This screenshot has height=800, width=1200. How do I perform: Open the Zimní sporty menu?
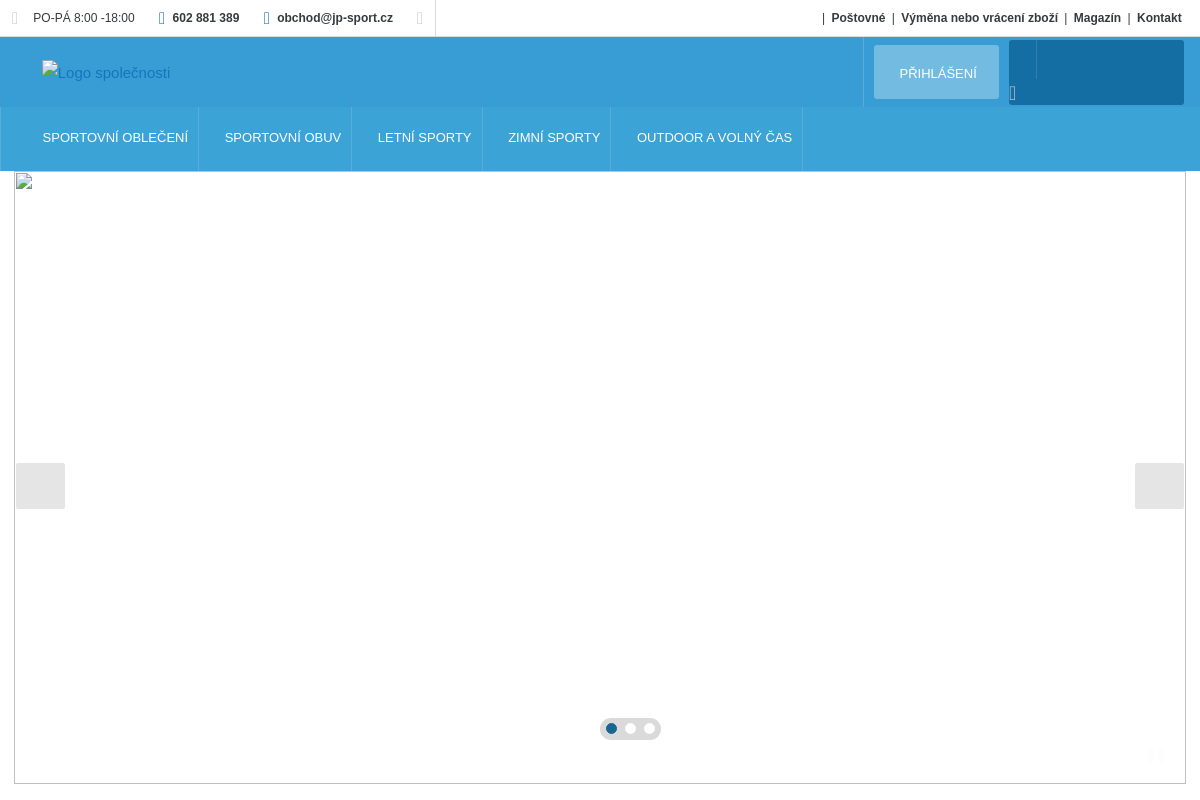pyautogui.click(x=554, y=138)
